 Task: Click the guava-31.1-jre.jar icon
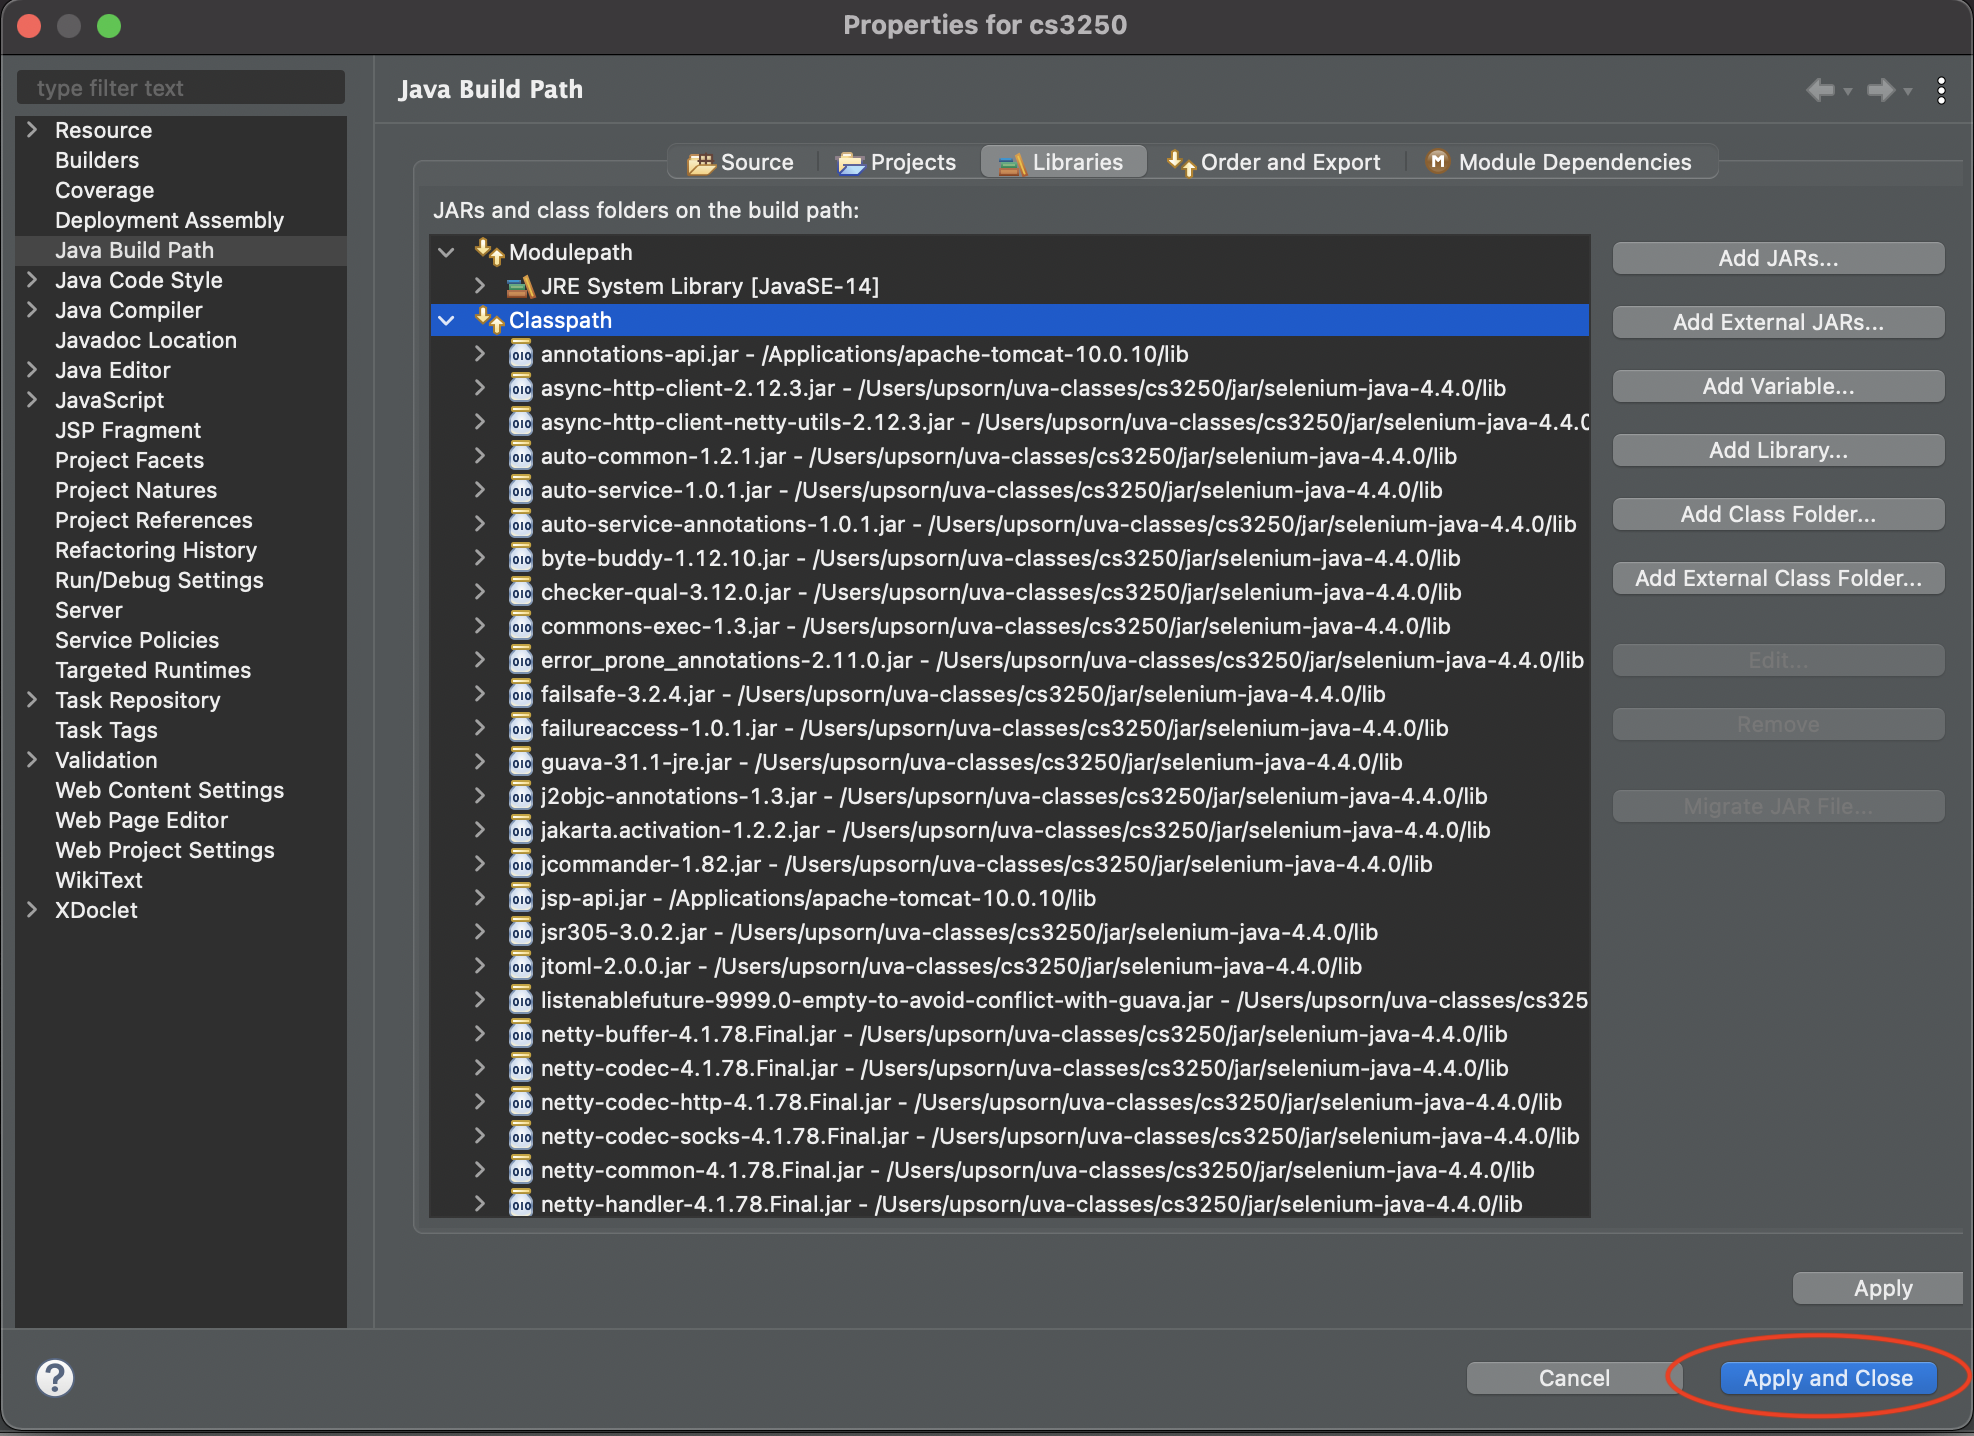point(520,762)
